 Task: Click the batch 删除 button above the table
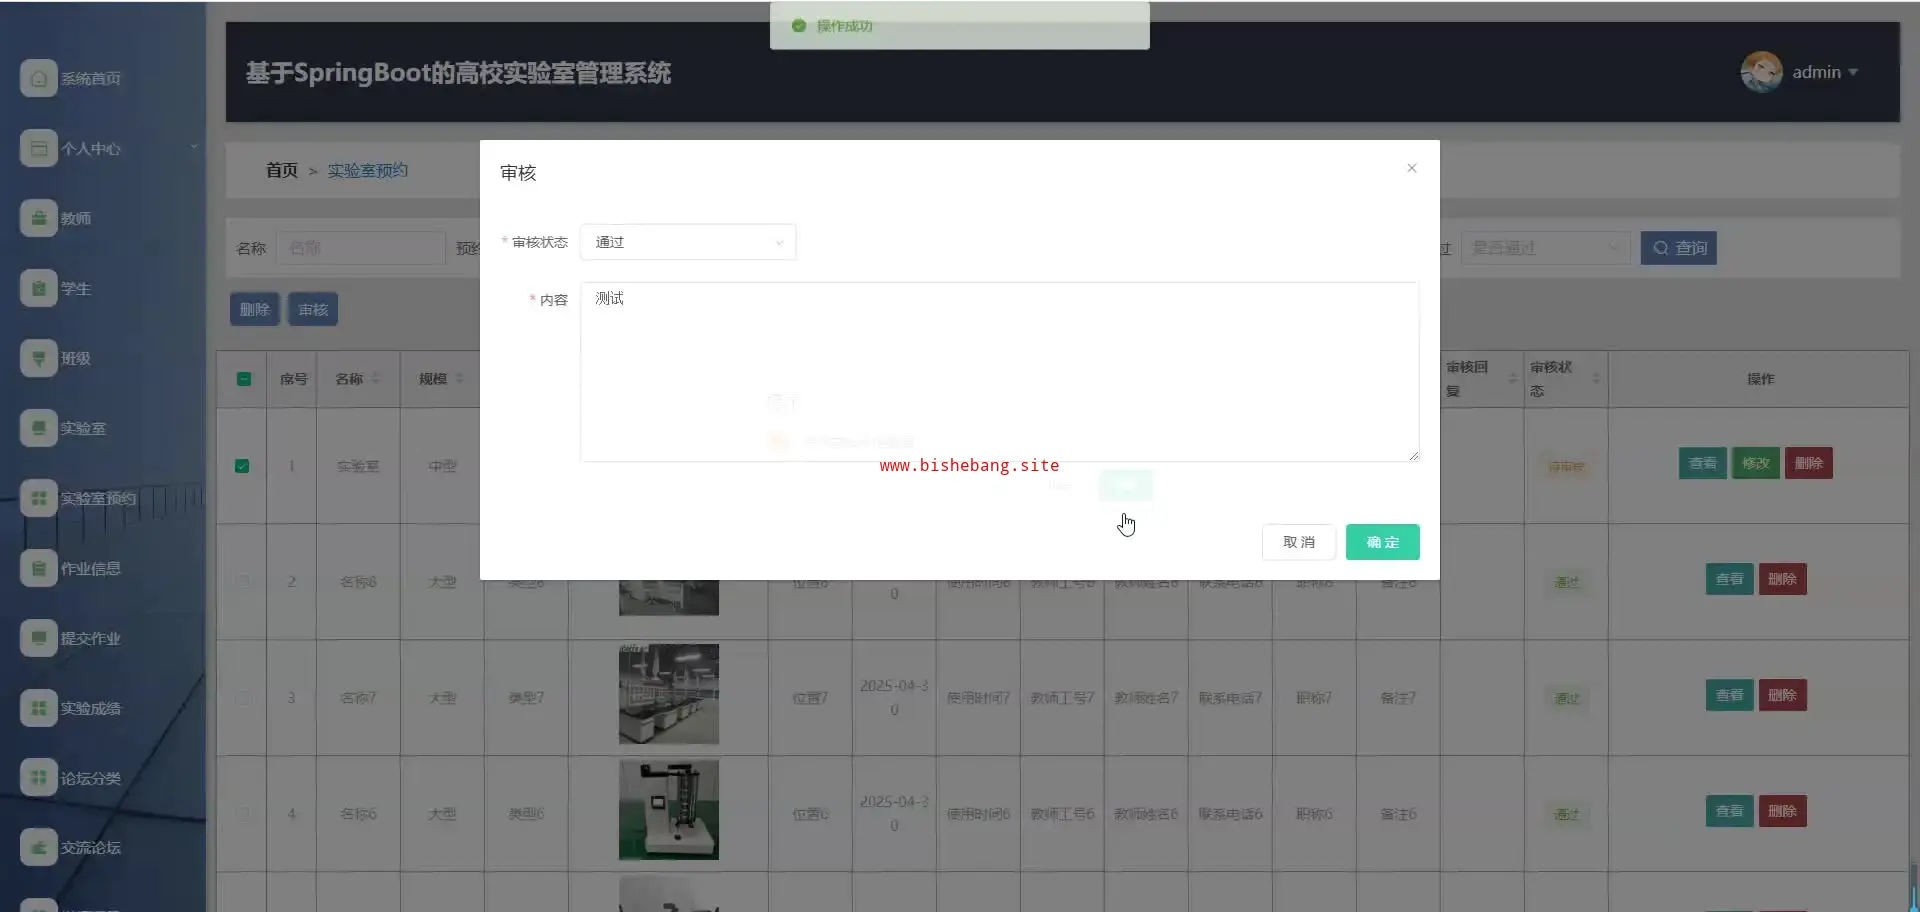[255, 310]
